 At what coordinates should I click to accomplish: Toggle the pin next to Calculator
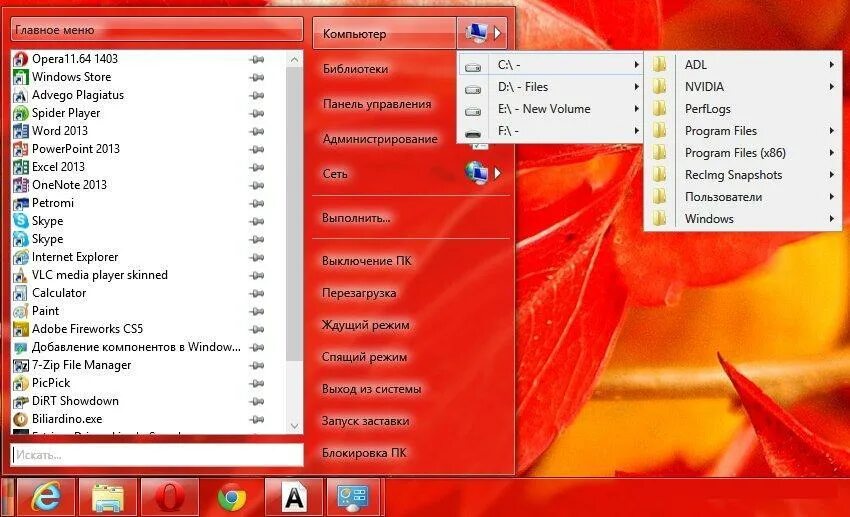click(x=257, y=293)
